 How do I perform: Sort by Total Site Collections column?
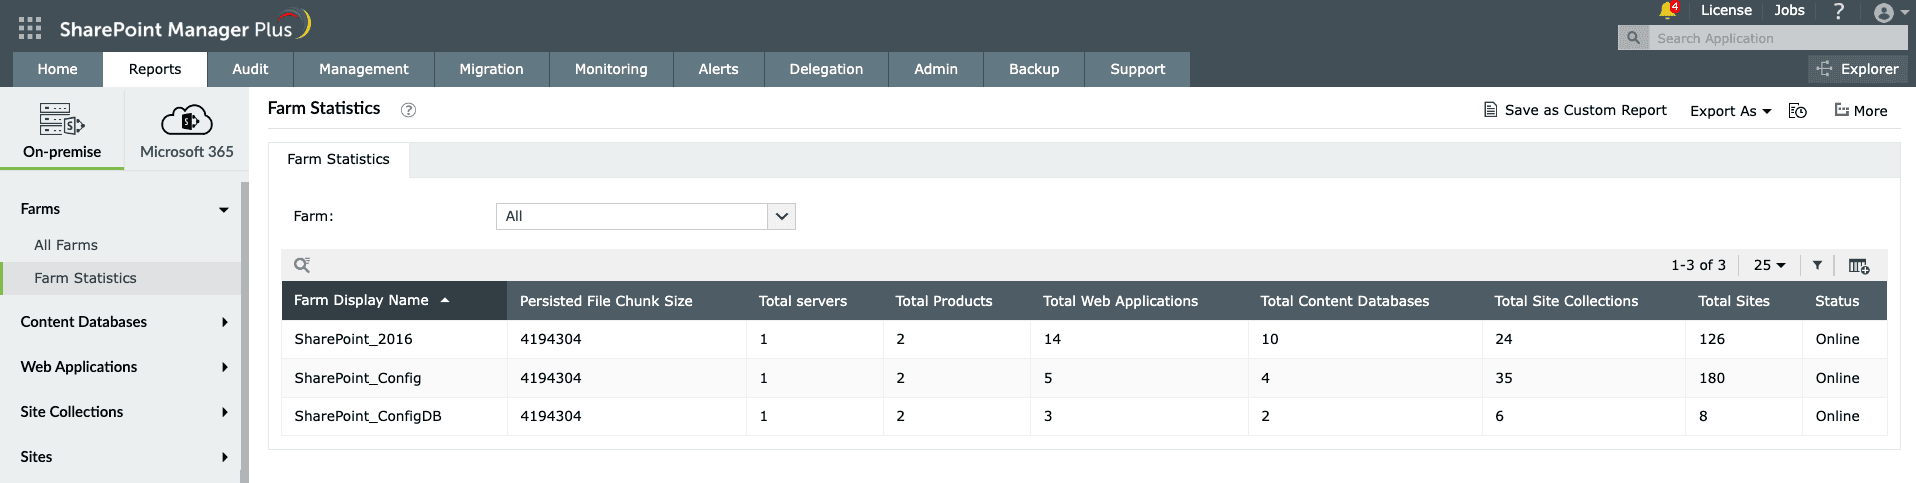tap(1566, 301)
